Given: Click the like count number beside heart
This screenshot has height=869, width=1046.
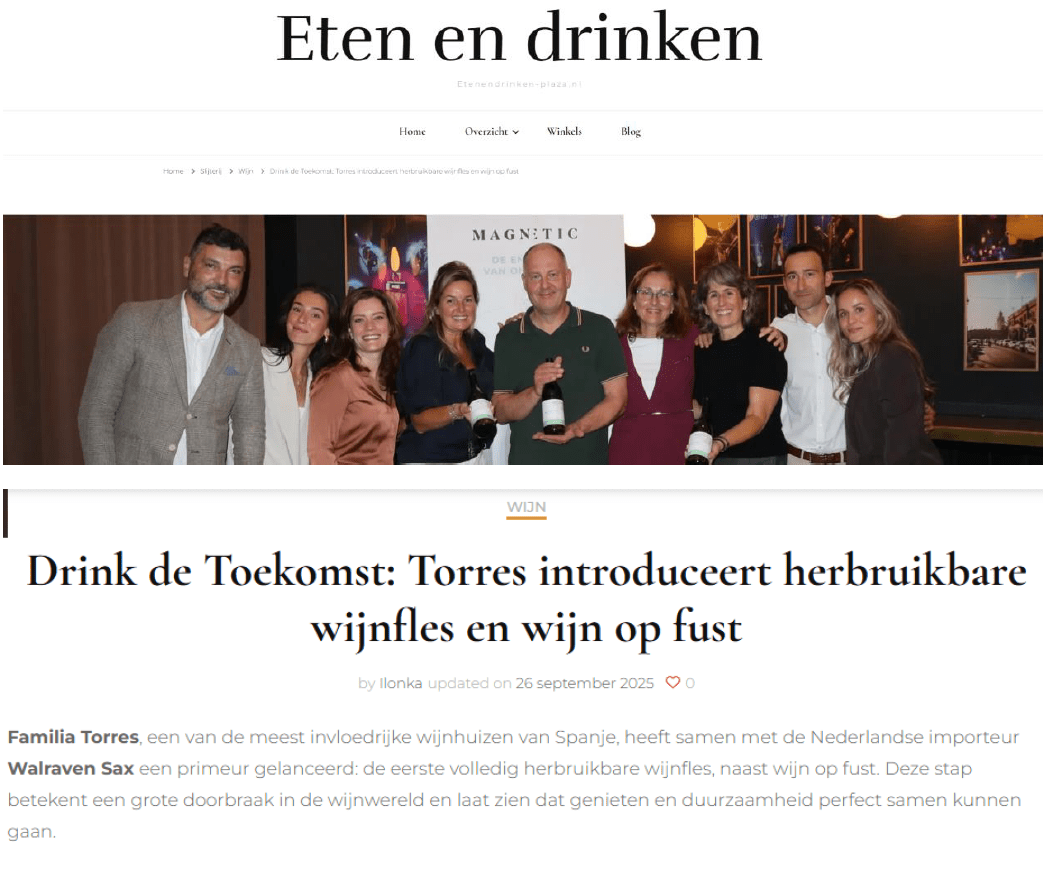Looking at the screenshot, I should click(690, 683).
